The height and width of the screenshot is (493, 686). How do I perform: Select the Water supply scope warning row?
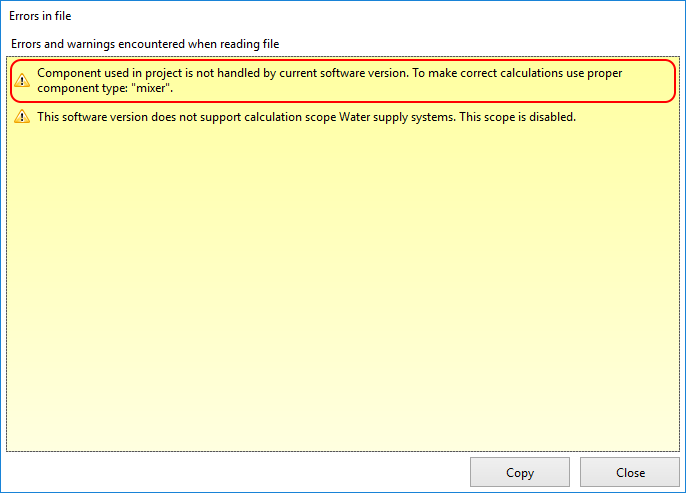[340, 117]
